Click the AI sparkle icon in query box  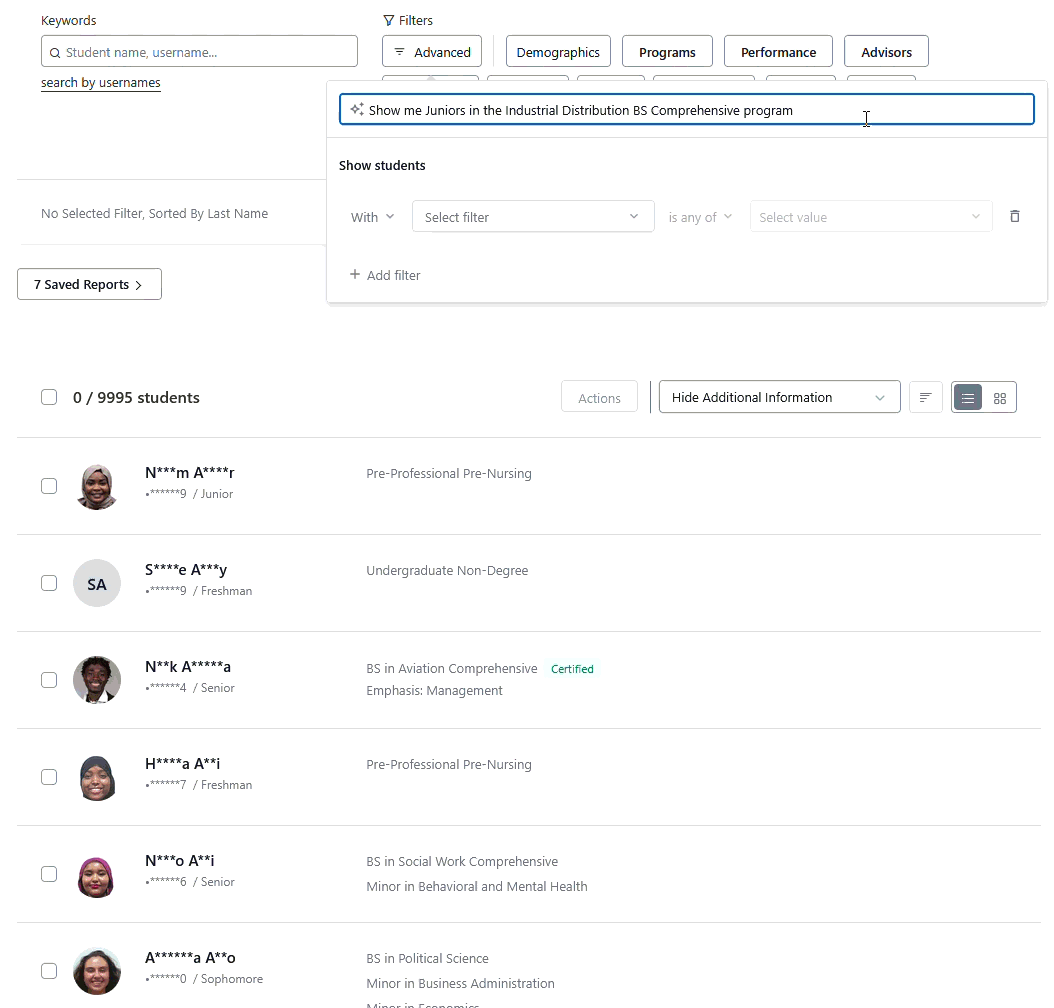point(357,109)
